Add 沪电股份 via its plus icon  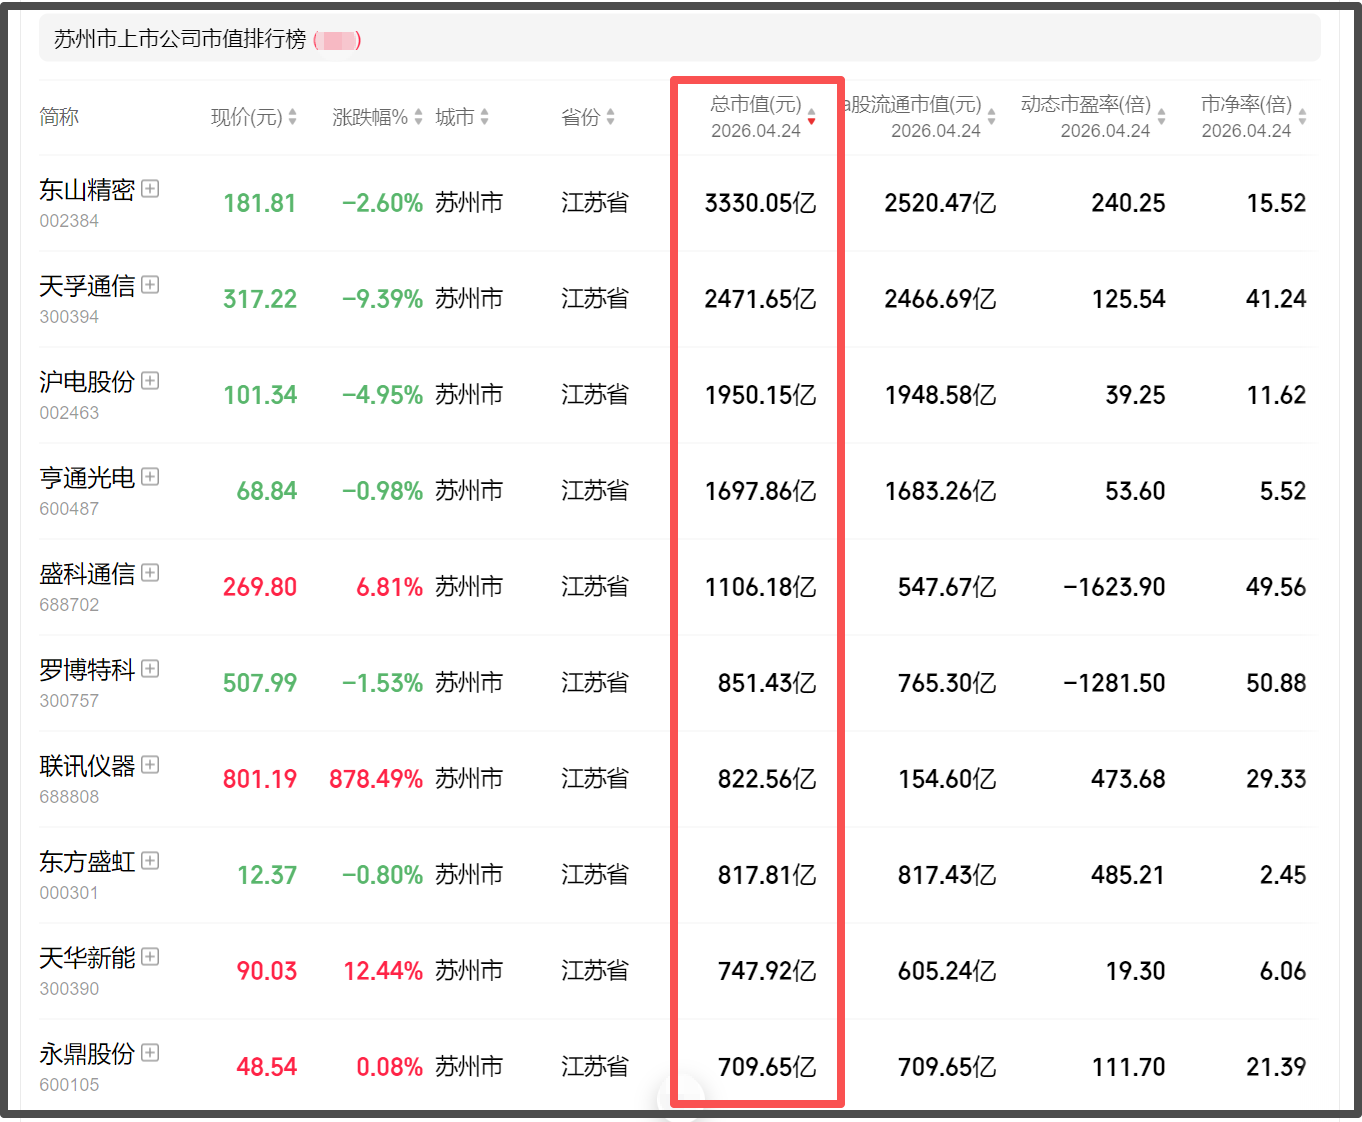(x=150, y=381)
